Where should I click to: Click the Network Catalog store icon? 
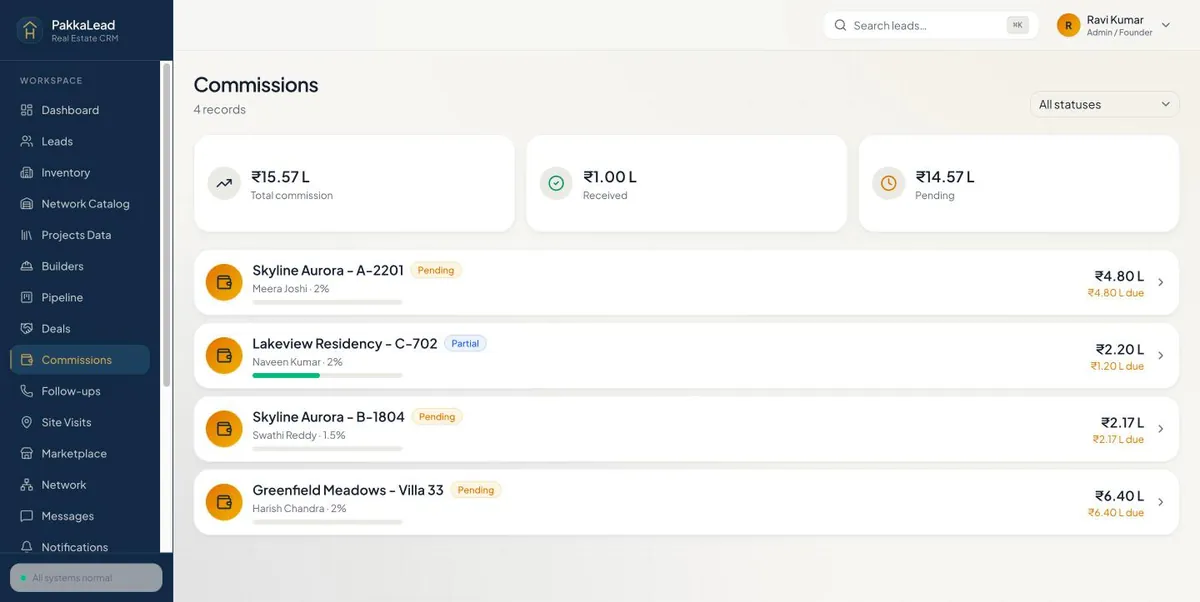point(27,203)
